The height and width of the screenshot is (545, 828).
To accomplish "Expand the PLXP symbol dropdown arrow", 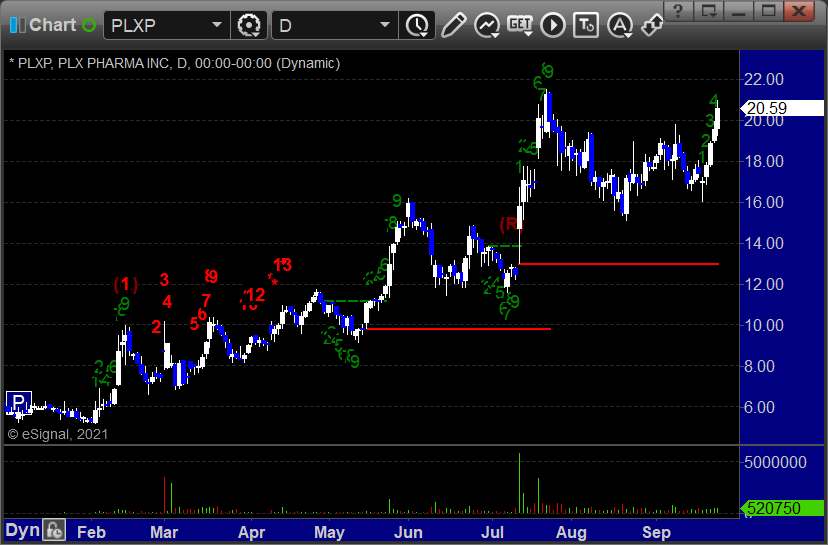I will click(217, 25).
